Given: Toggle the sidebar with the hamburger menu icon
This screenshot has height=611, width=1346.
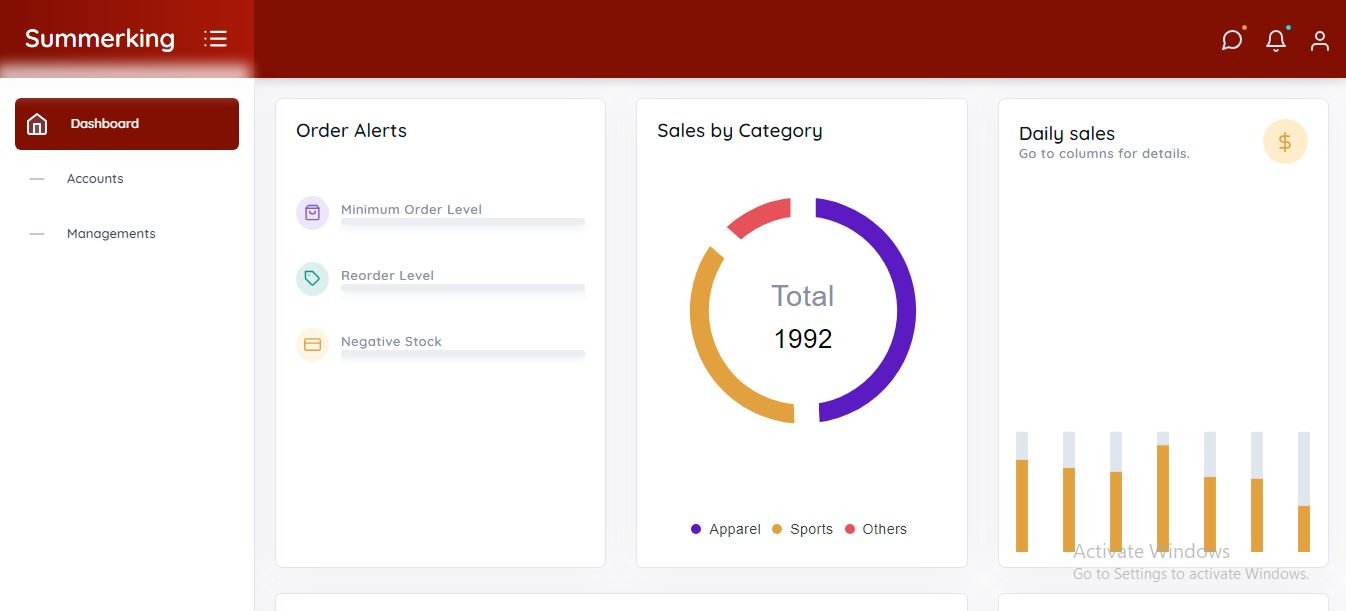Looking at the screenshot, I should 215,39.
